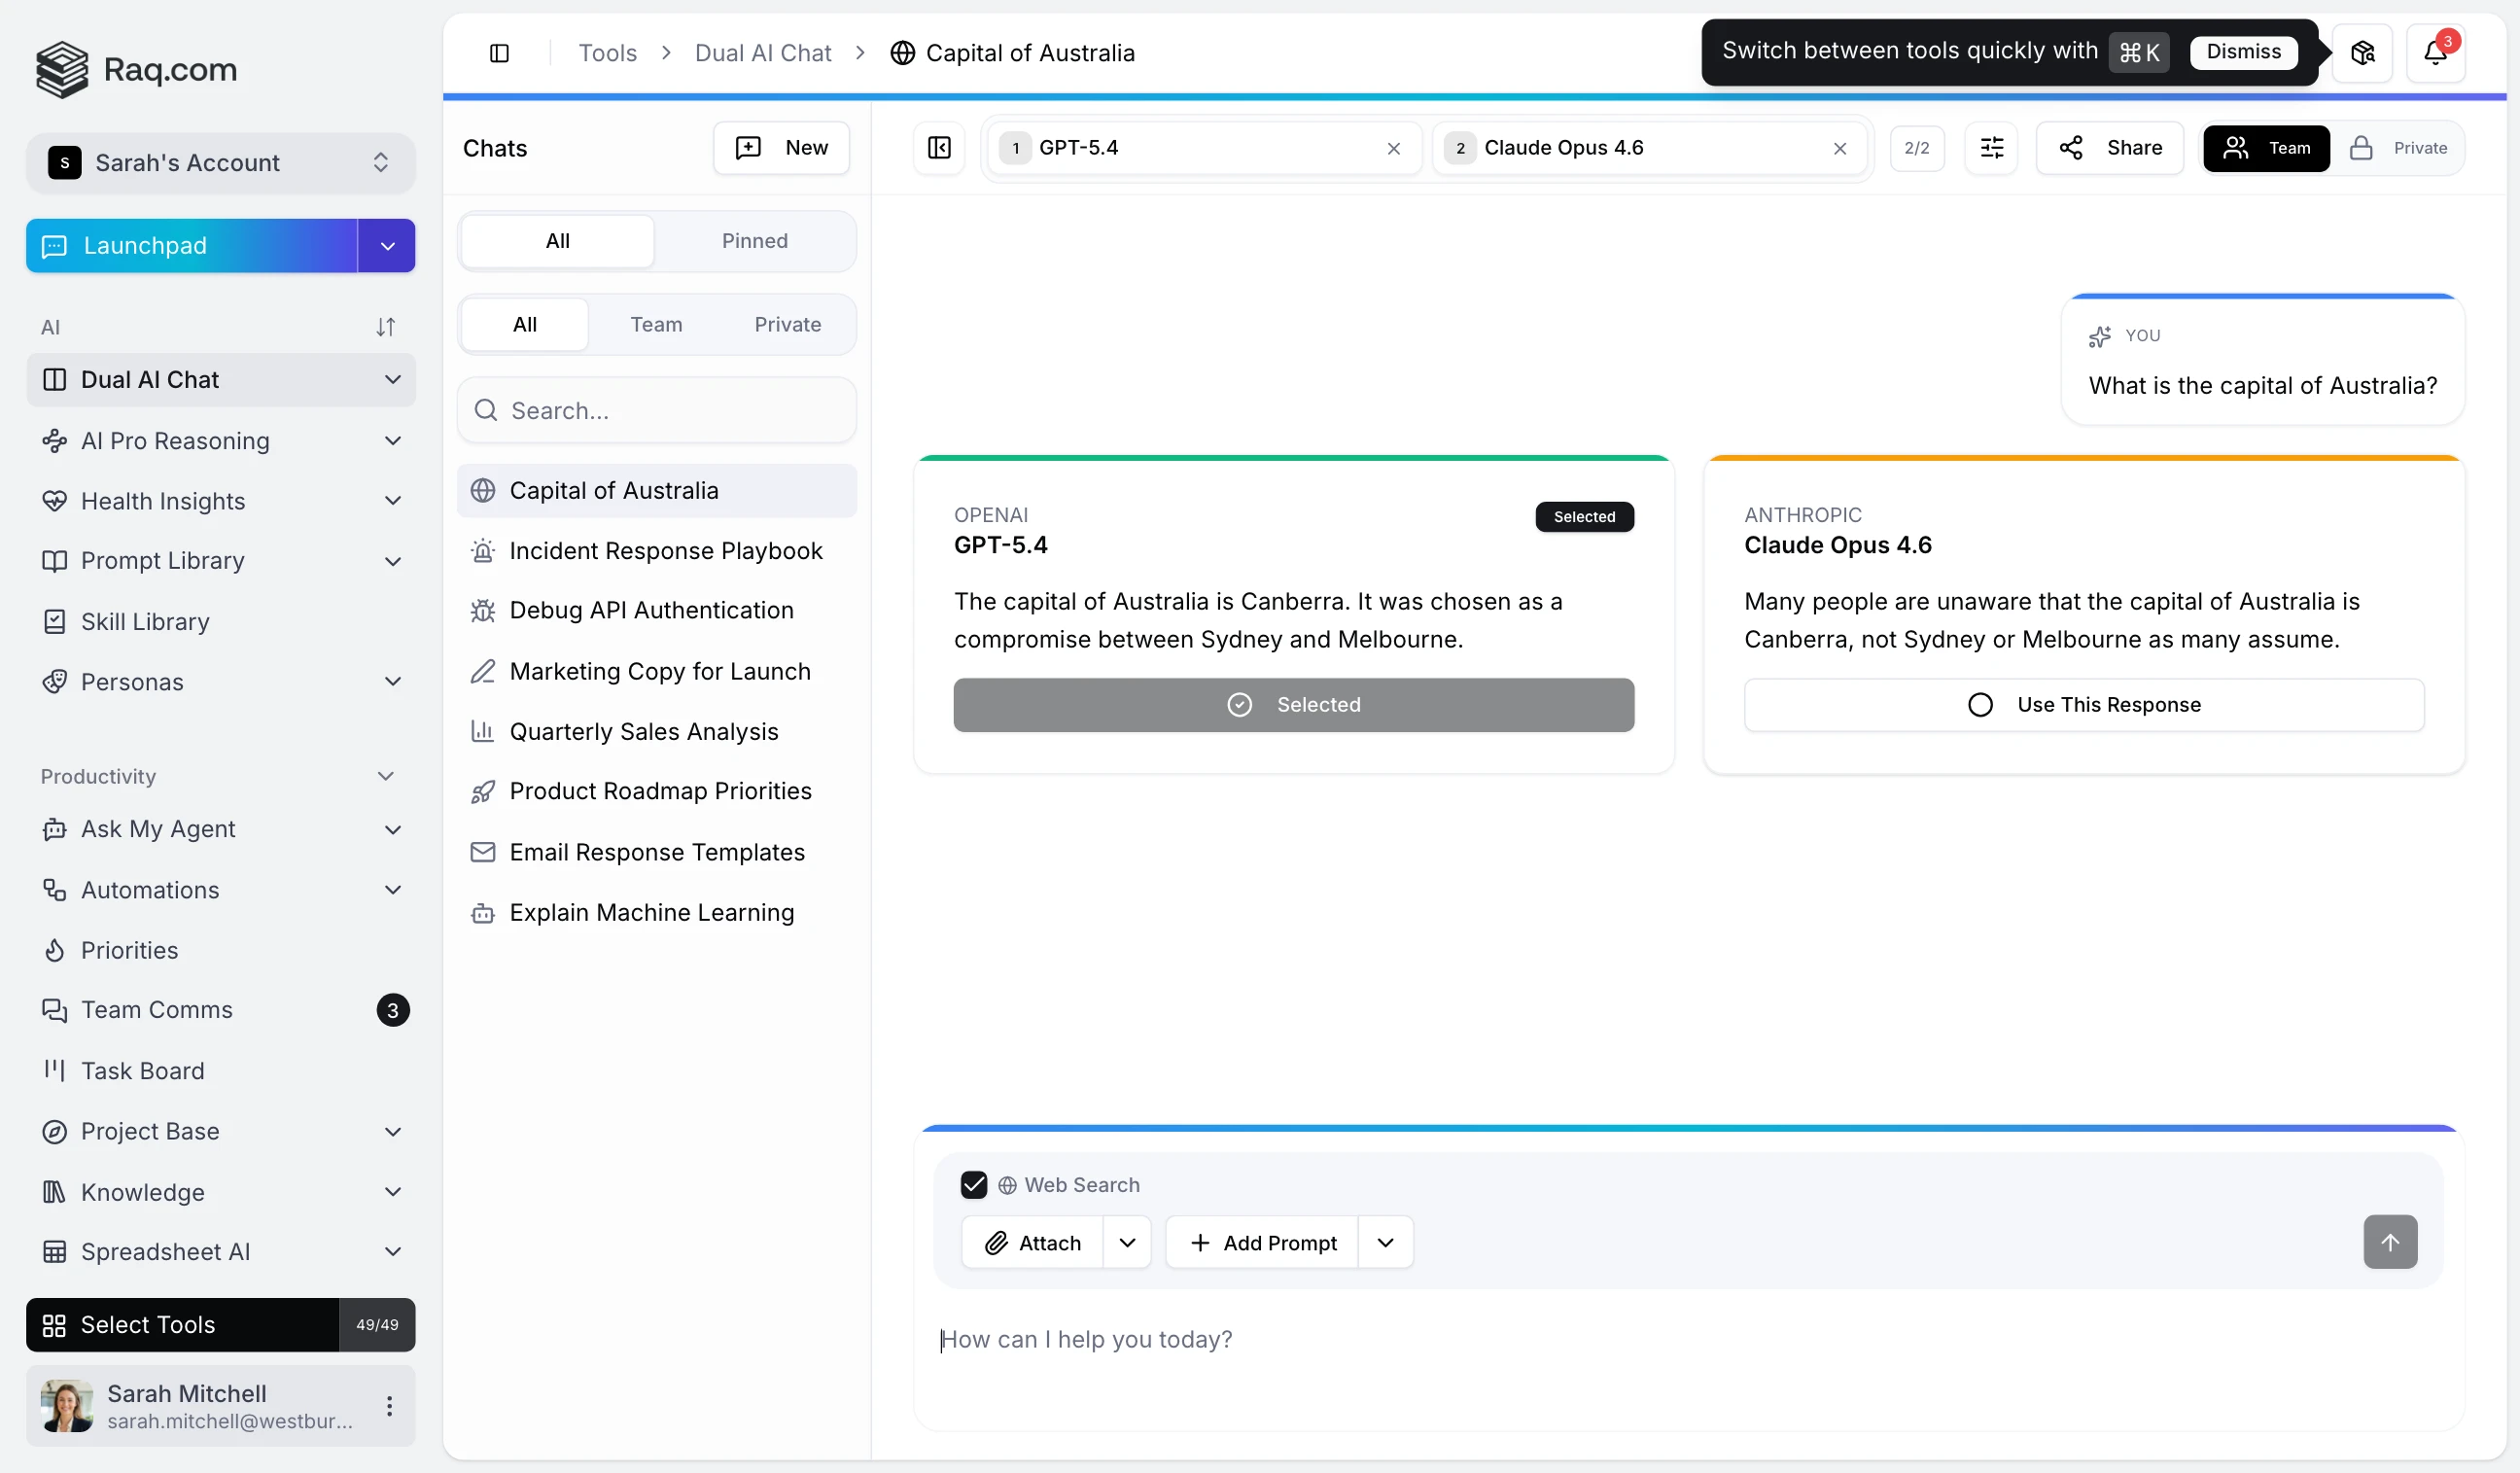Expand the Launchpad dropdown arrow
Image resolution: width=2520 pixels, height=1473 pixels.
387,246
